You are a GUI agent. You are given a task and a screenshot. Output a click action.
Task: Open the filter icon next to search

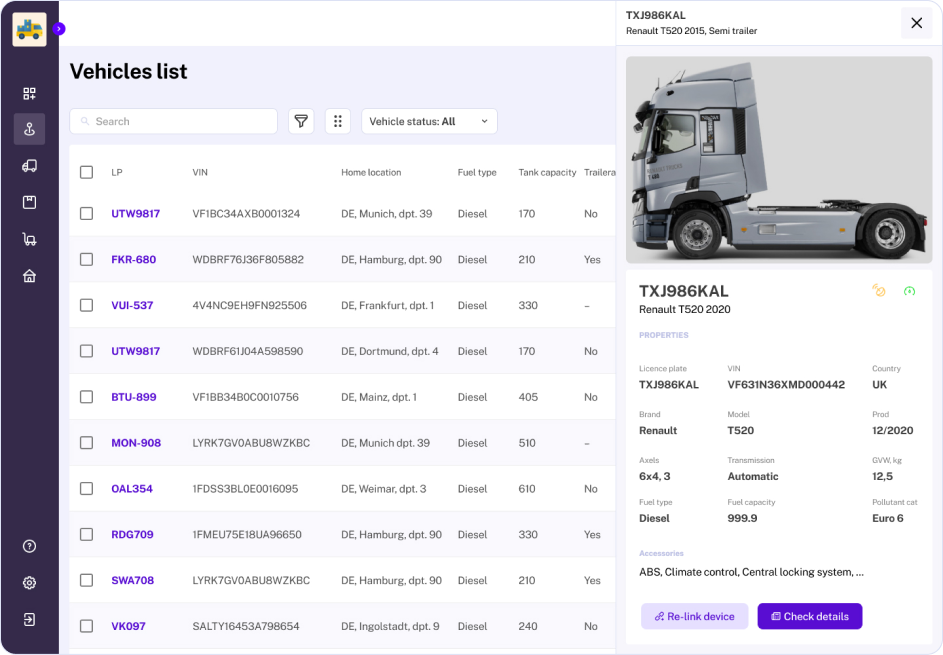pyautogui.click(x=301, y=120)
